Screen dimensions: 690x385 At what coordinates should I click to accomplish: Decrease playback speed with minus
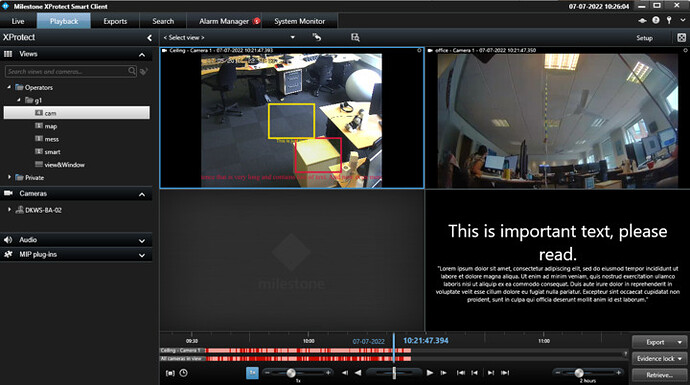[267, 373]
